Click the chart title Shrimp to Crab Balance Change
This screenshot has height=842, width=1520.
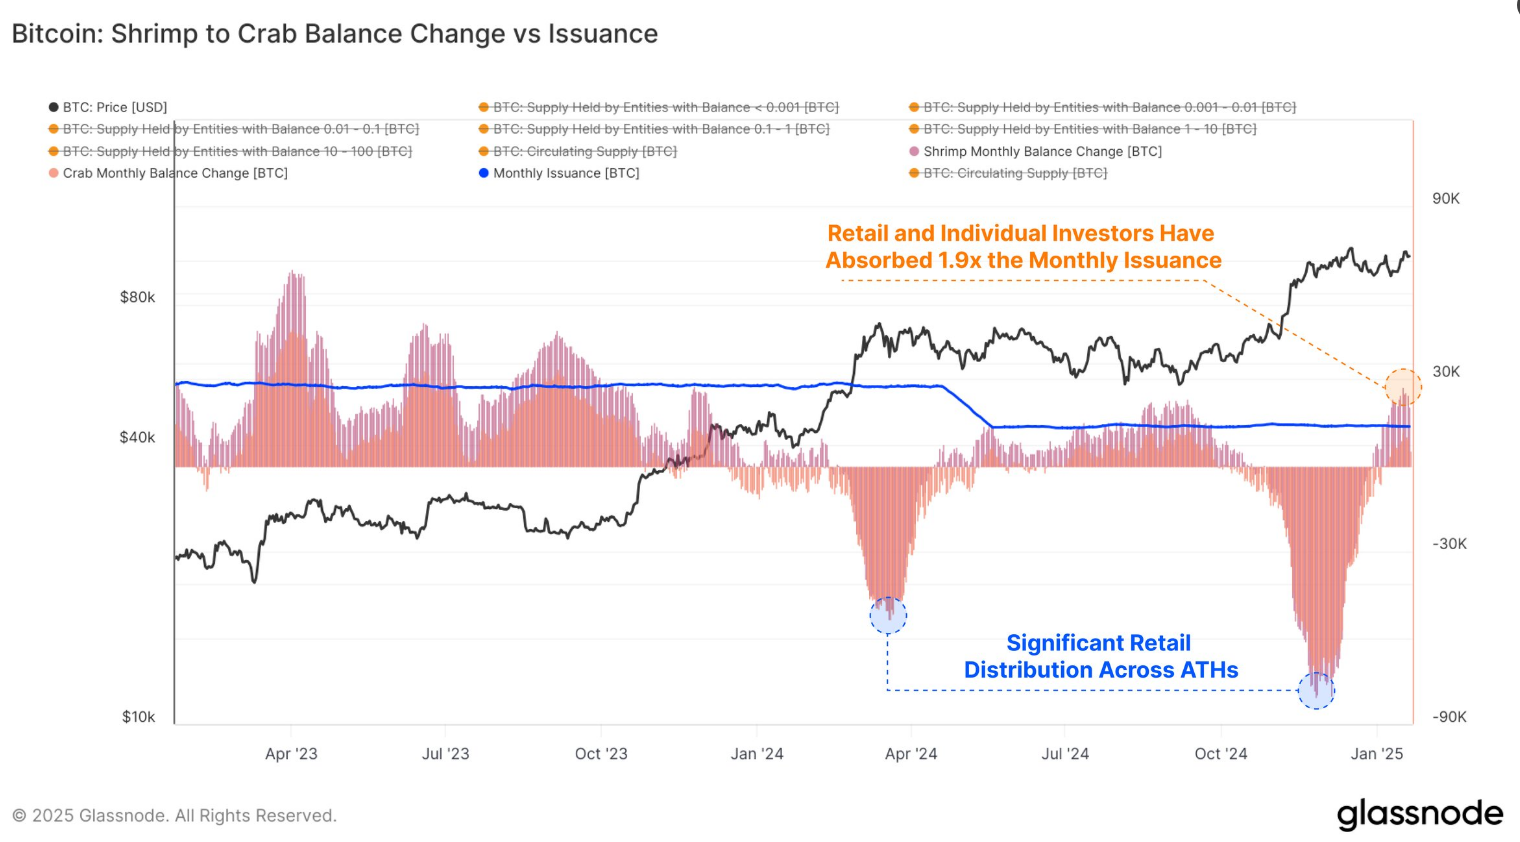click(335, 34)
